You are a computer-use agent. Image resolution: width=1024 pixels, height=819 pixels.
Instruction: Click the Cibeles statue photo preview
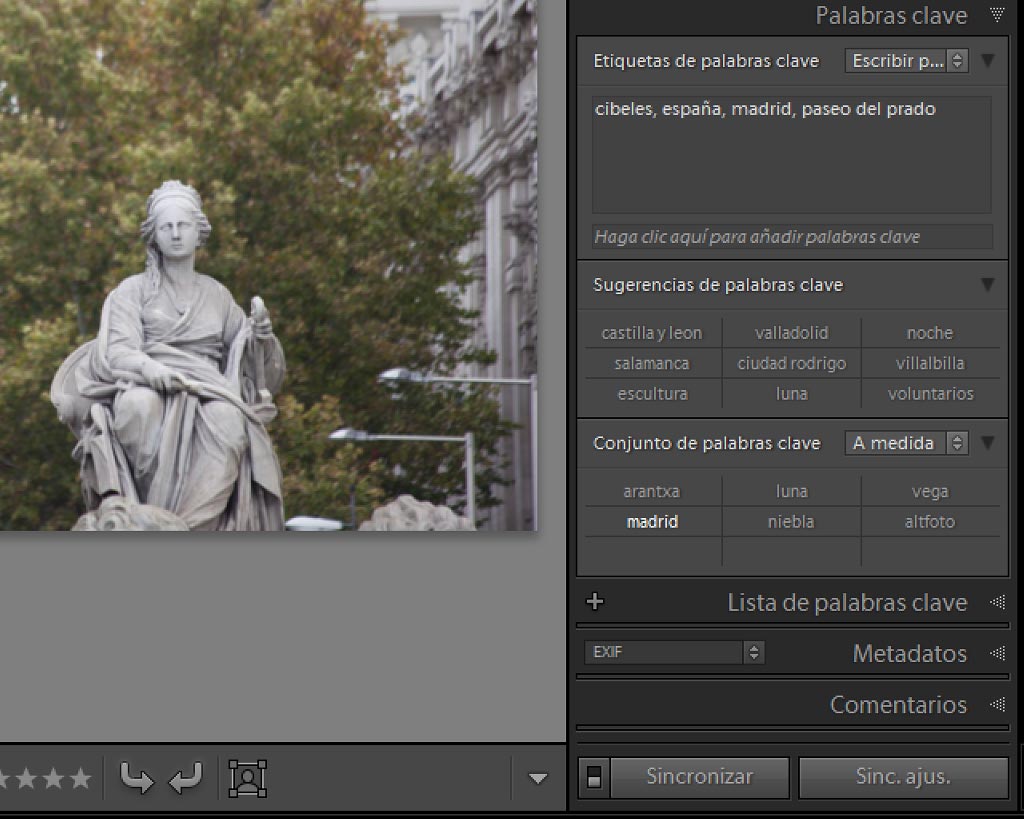268,265
